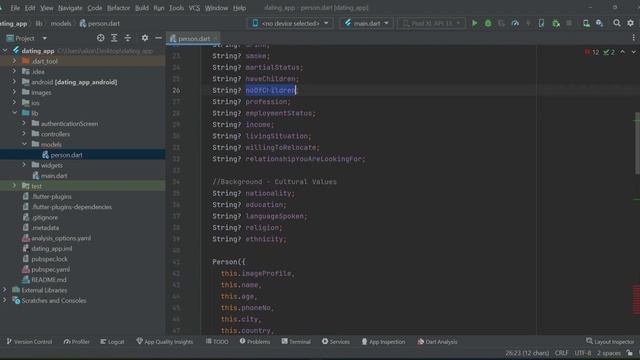Click read-only lock icon in status bar
The image size is (640, 360).
click(x=630, y=353)
